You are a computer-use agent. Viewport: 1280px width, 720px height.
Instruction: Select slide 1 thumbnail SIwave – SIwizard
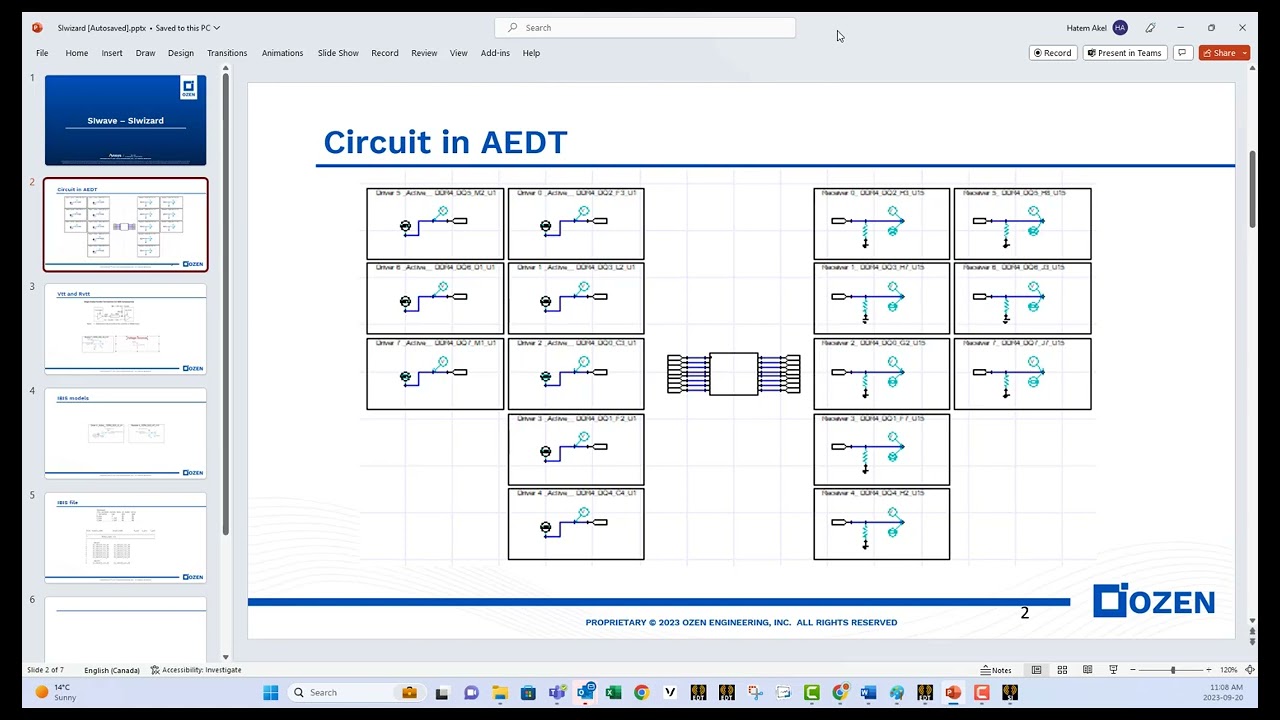click(126, 120)
